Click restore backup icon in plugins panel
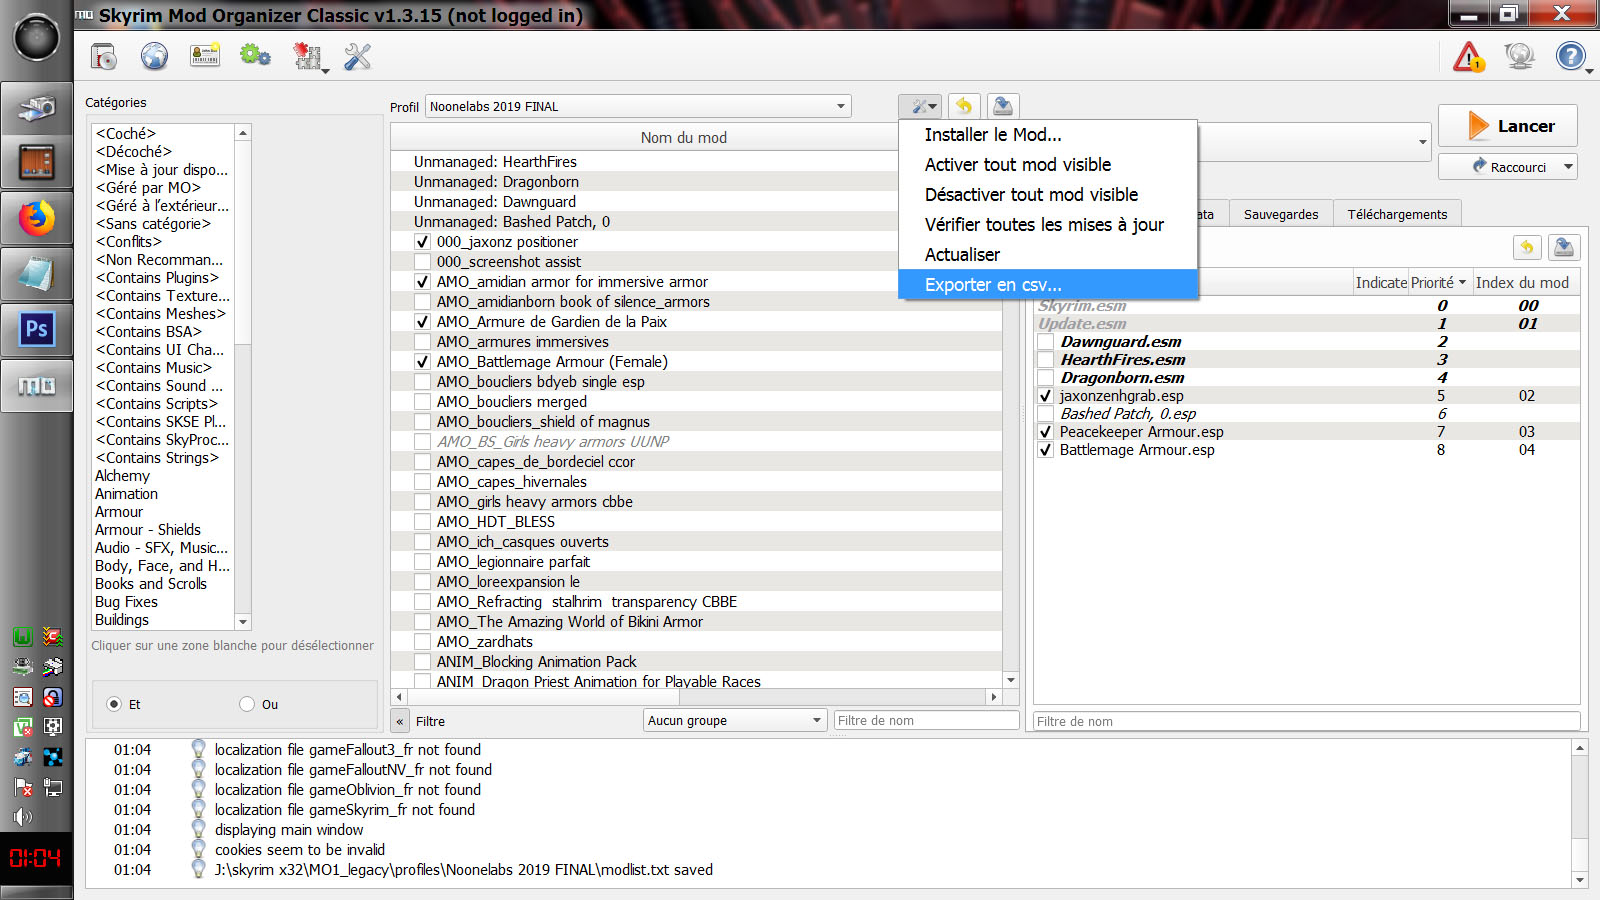 pos(1527,247)
